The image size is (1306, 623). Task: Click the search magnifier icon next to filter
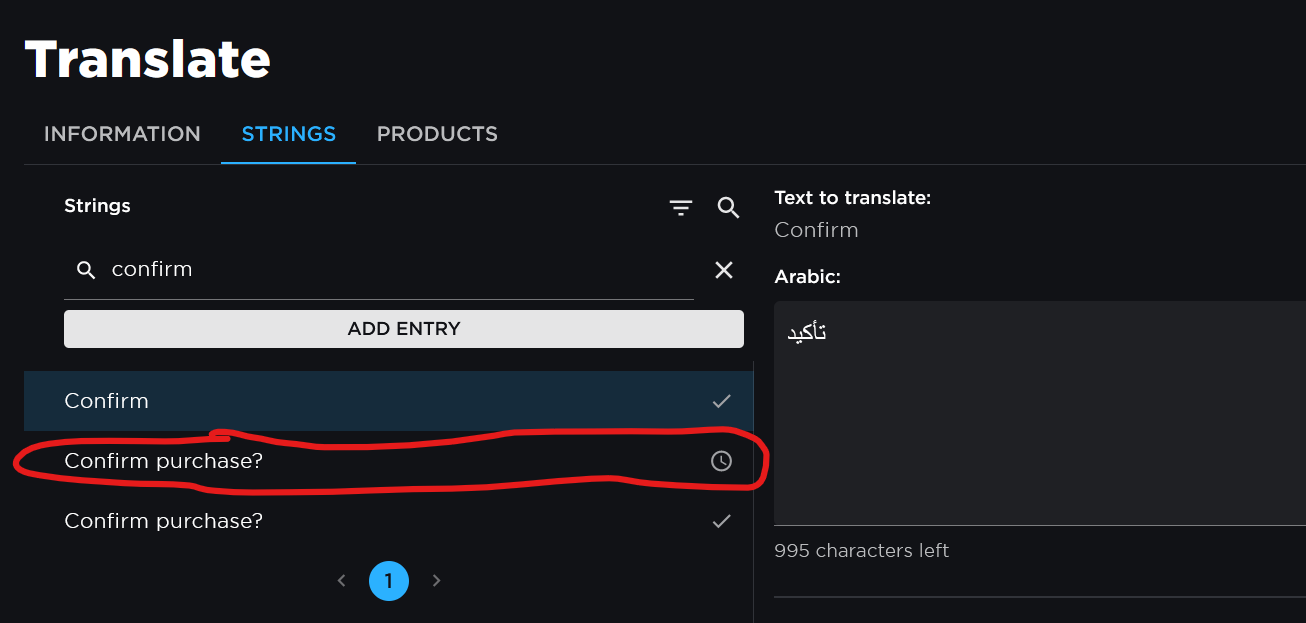728,207
